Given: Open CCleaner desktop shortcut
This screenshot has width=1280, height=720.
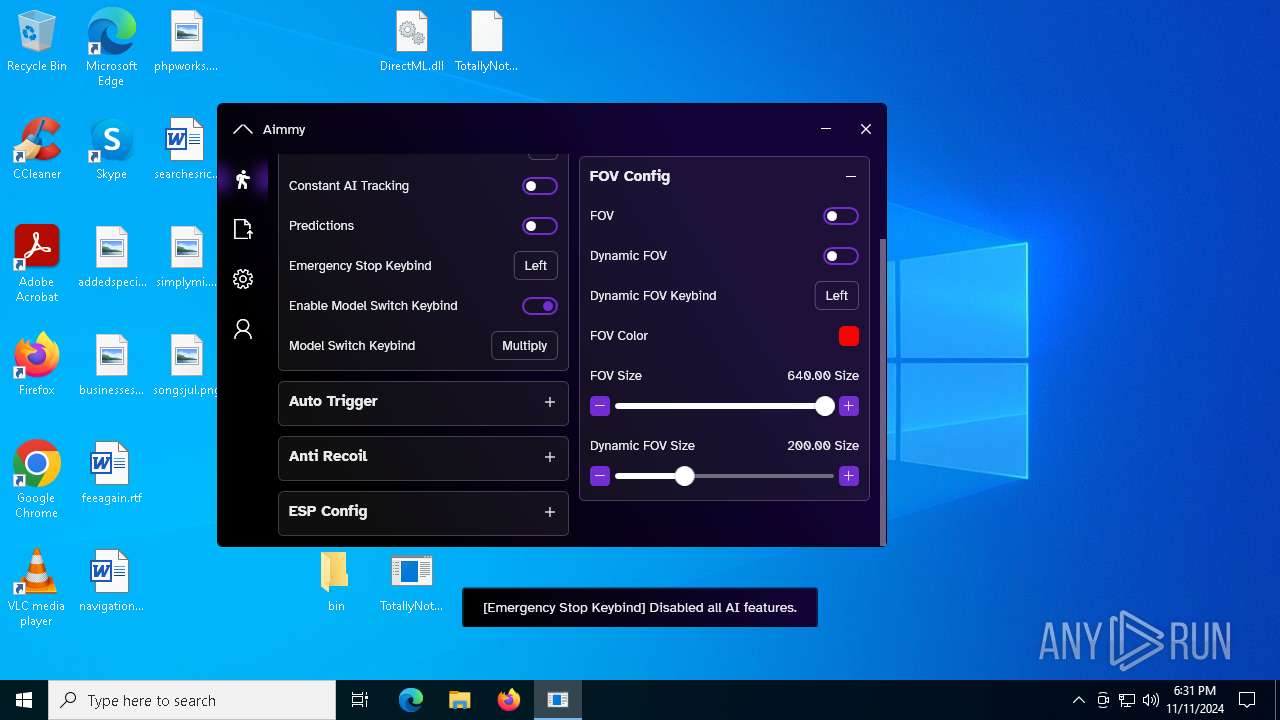Looking at the screenshot, I should [37, 149].
